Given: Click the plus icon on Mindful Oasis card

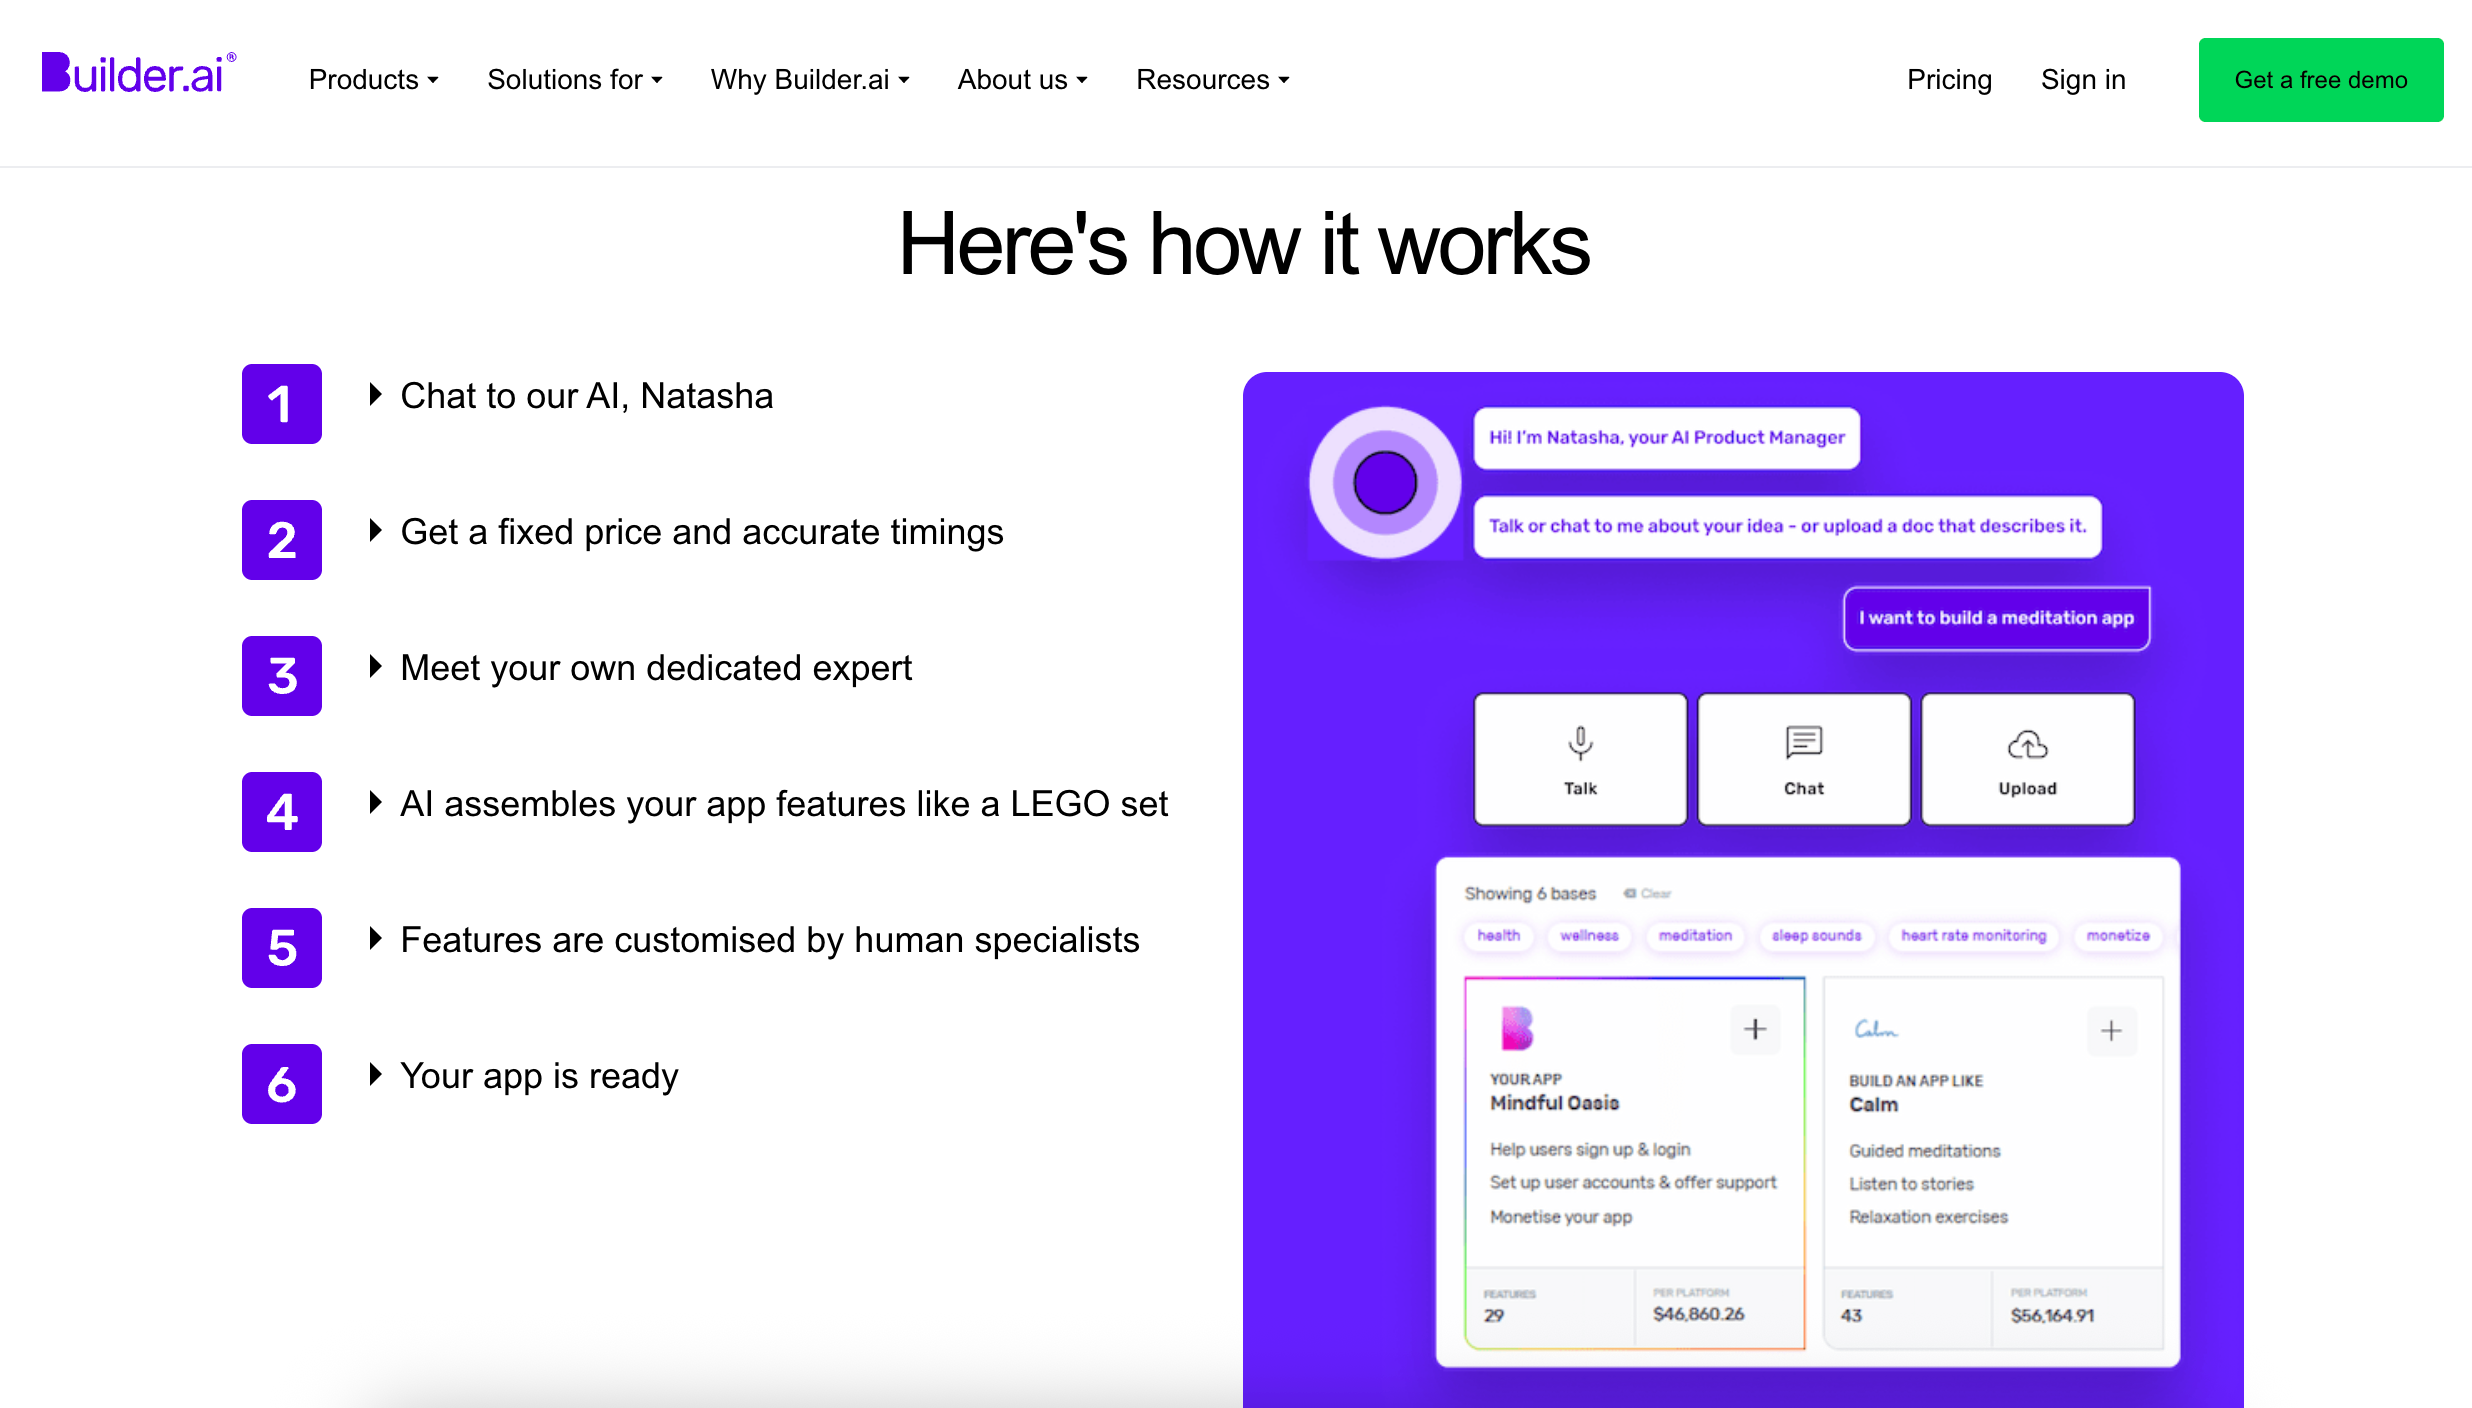Looking at the screenshot, I should point(1755,1029).
